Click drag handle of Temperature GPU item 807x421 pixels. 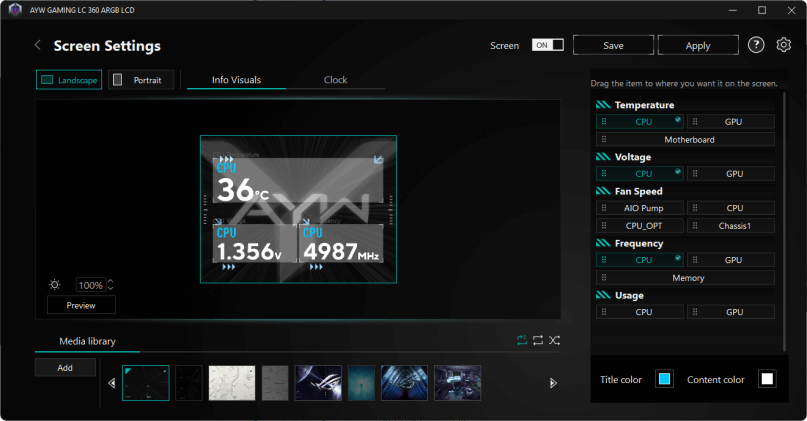pos(695,121)
